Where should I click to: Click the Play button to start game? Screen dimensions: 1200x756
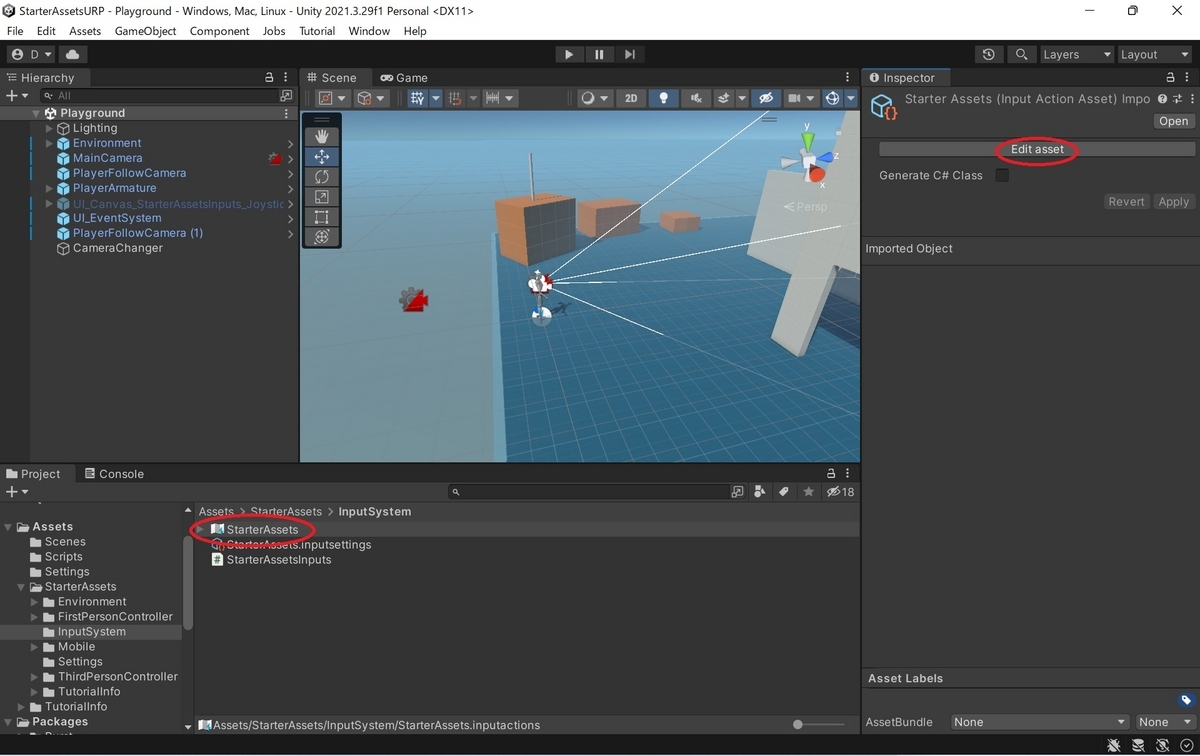pyautogui.click(x=568, y=55)
